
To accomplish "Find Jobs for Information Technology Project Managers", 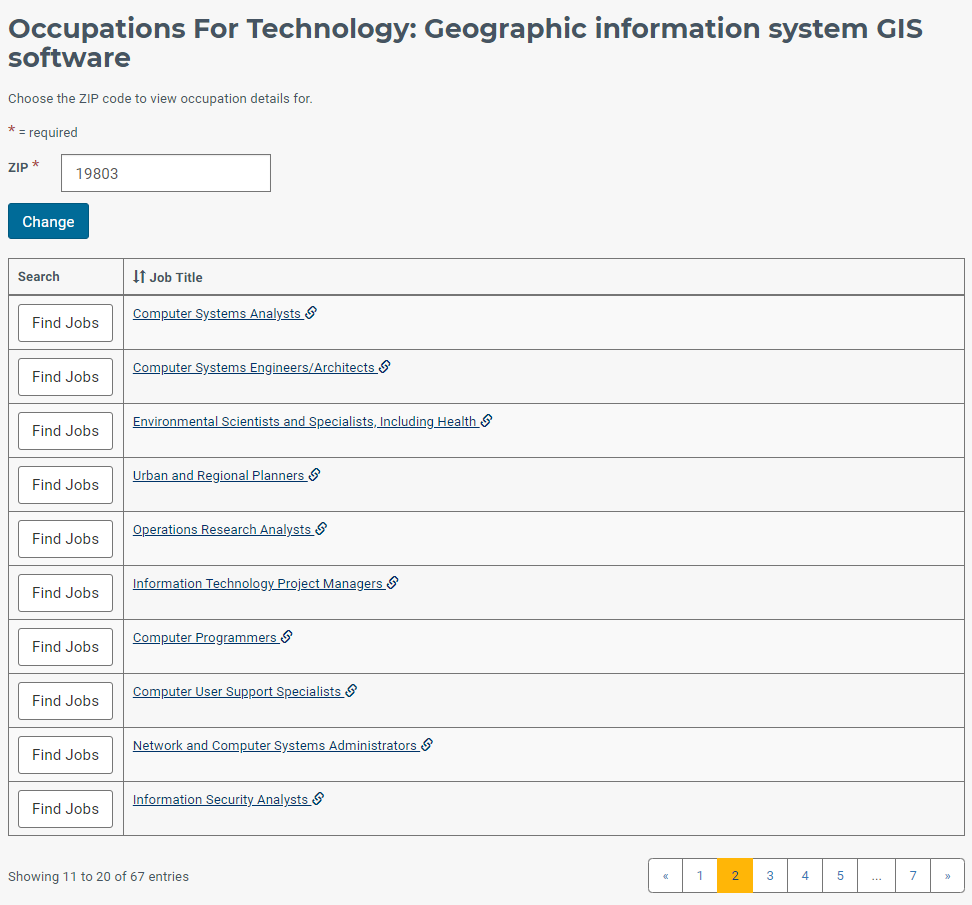I will pyautogui.click(x=65, y=593).
